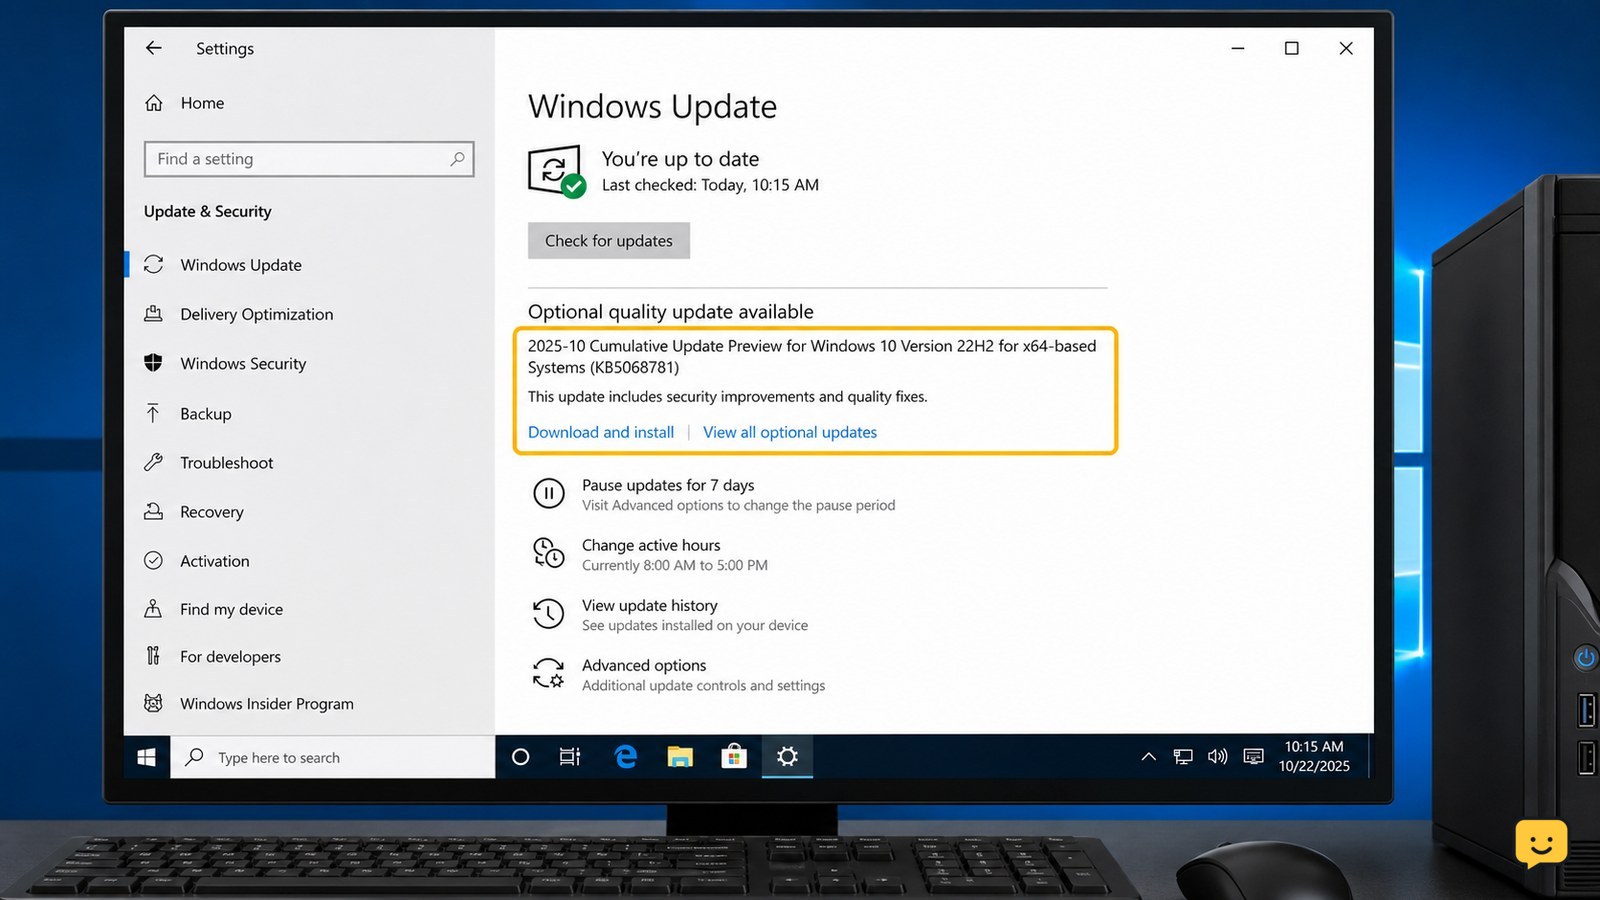The height and width of the screenshot is (900, 1600).
Task: Click the volume speaker icon in the tray
Action: 1217,757
